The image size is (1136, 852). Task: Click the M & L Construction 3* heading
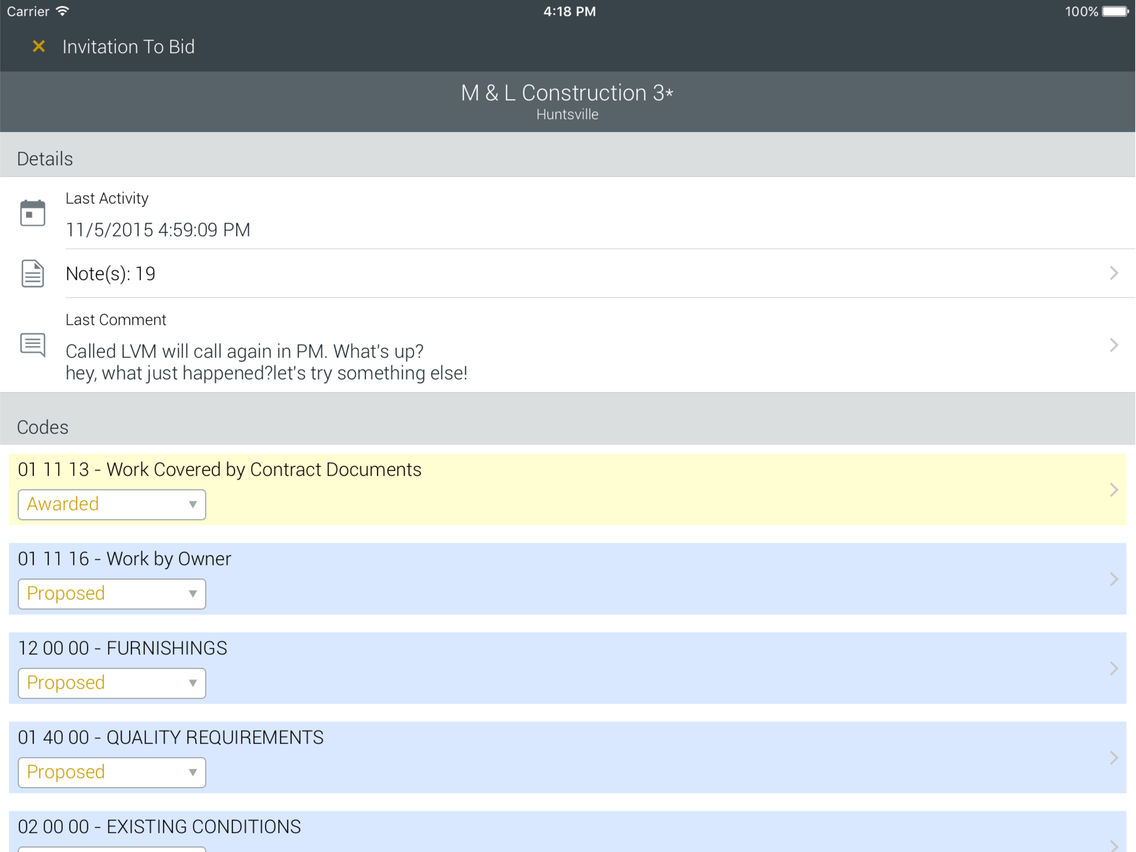[x=567, y=93]
